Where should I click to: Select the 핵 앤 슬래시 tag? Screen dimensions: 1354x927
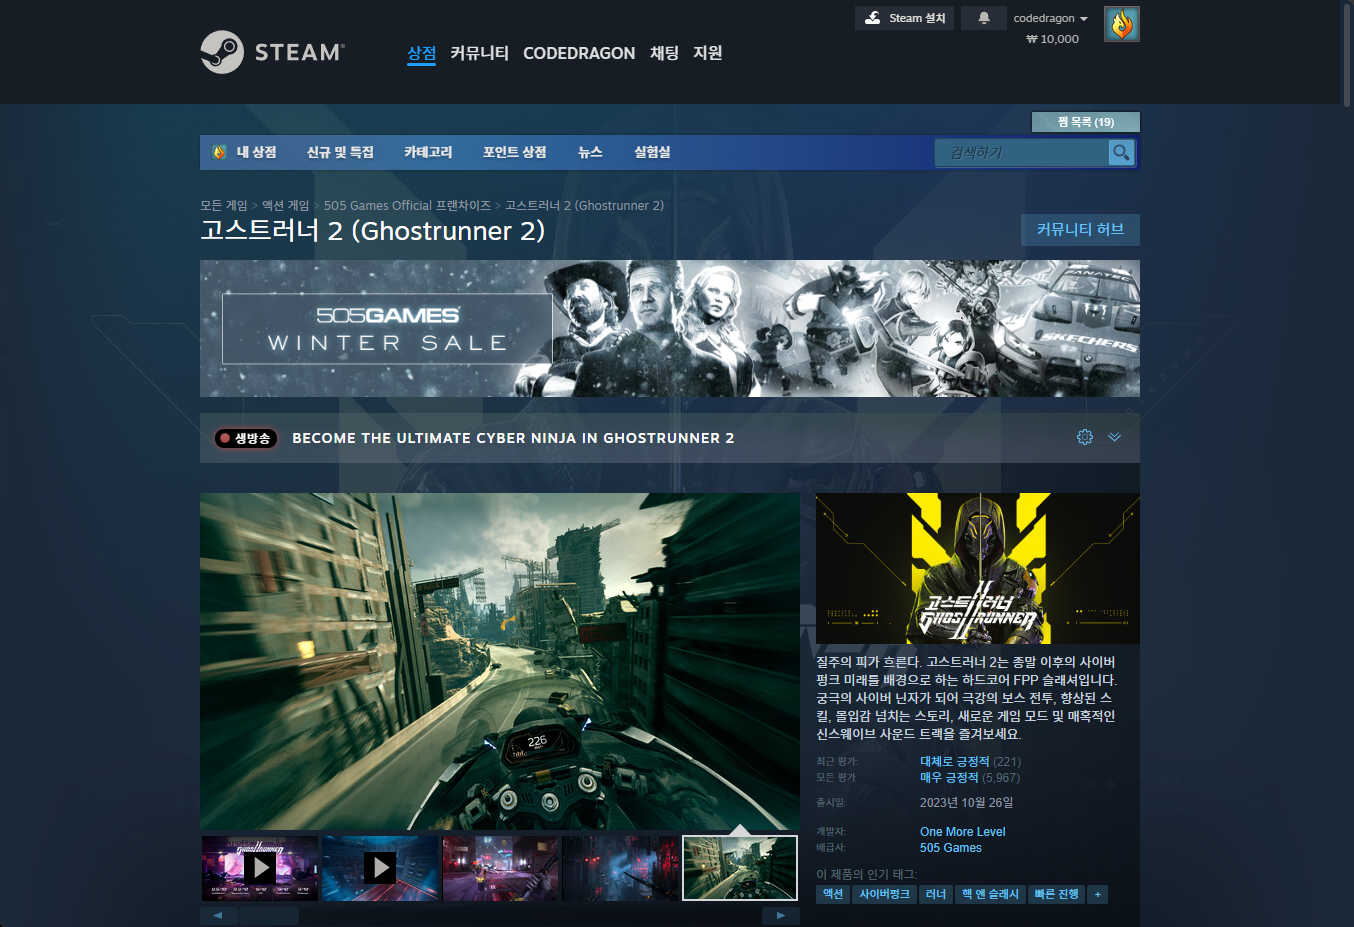(990, 894)
